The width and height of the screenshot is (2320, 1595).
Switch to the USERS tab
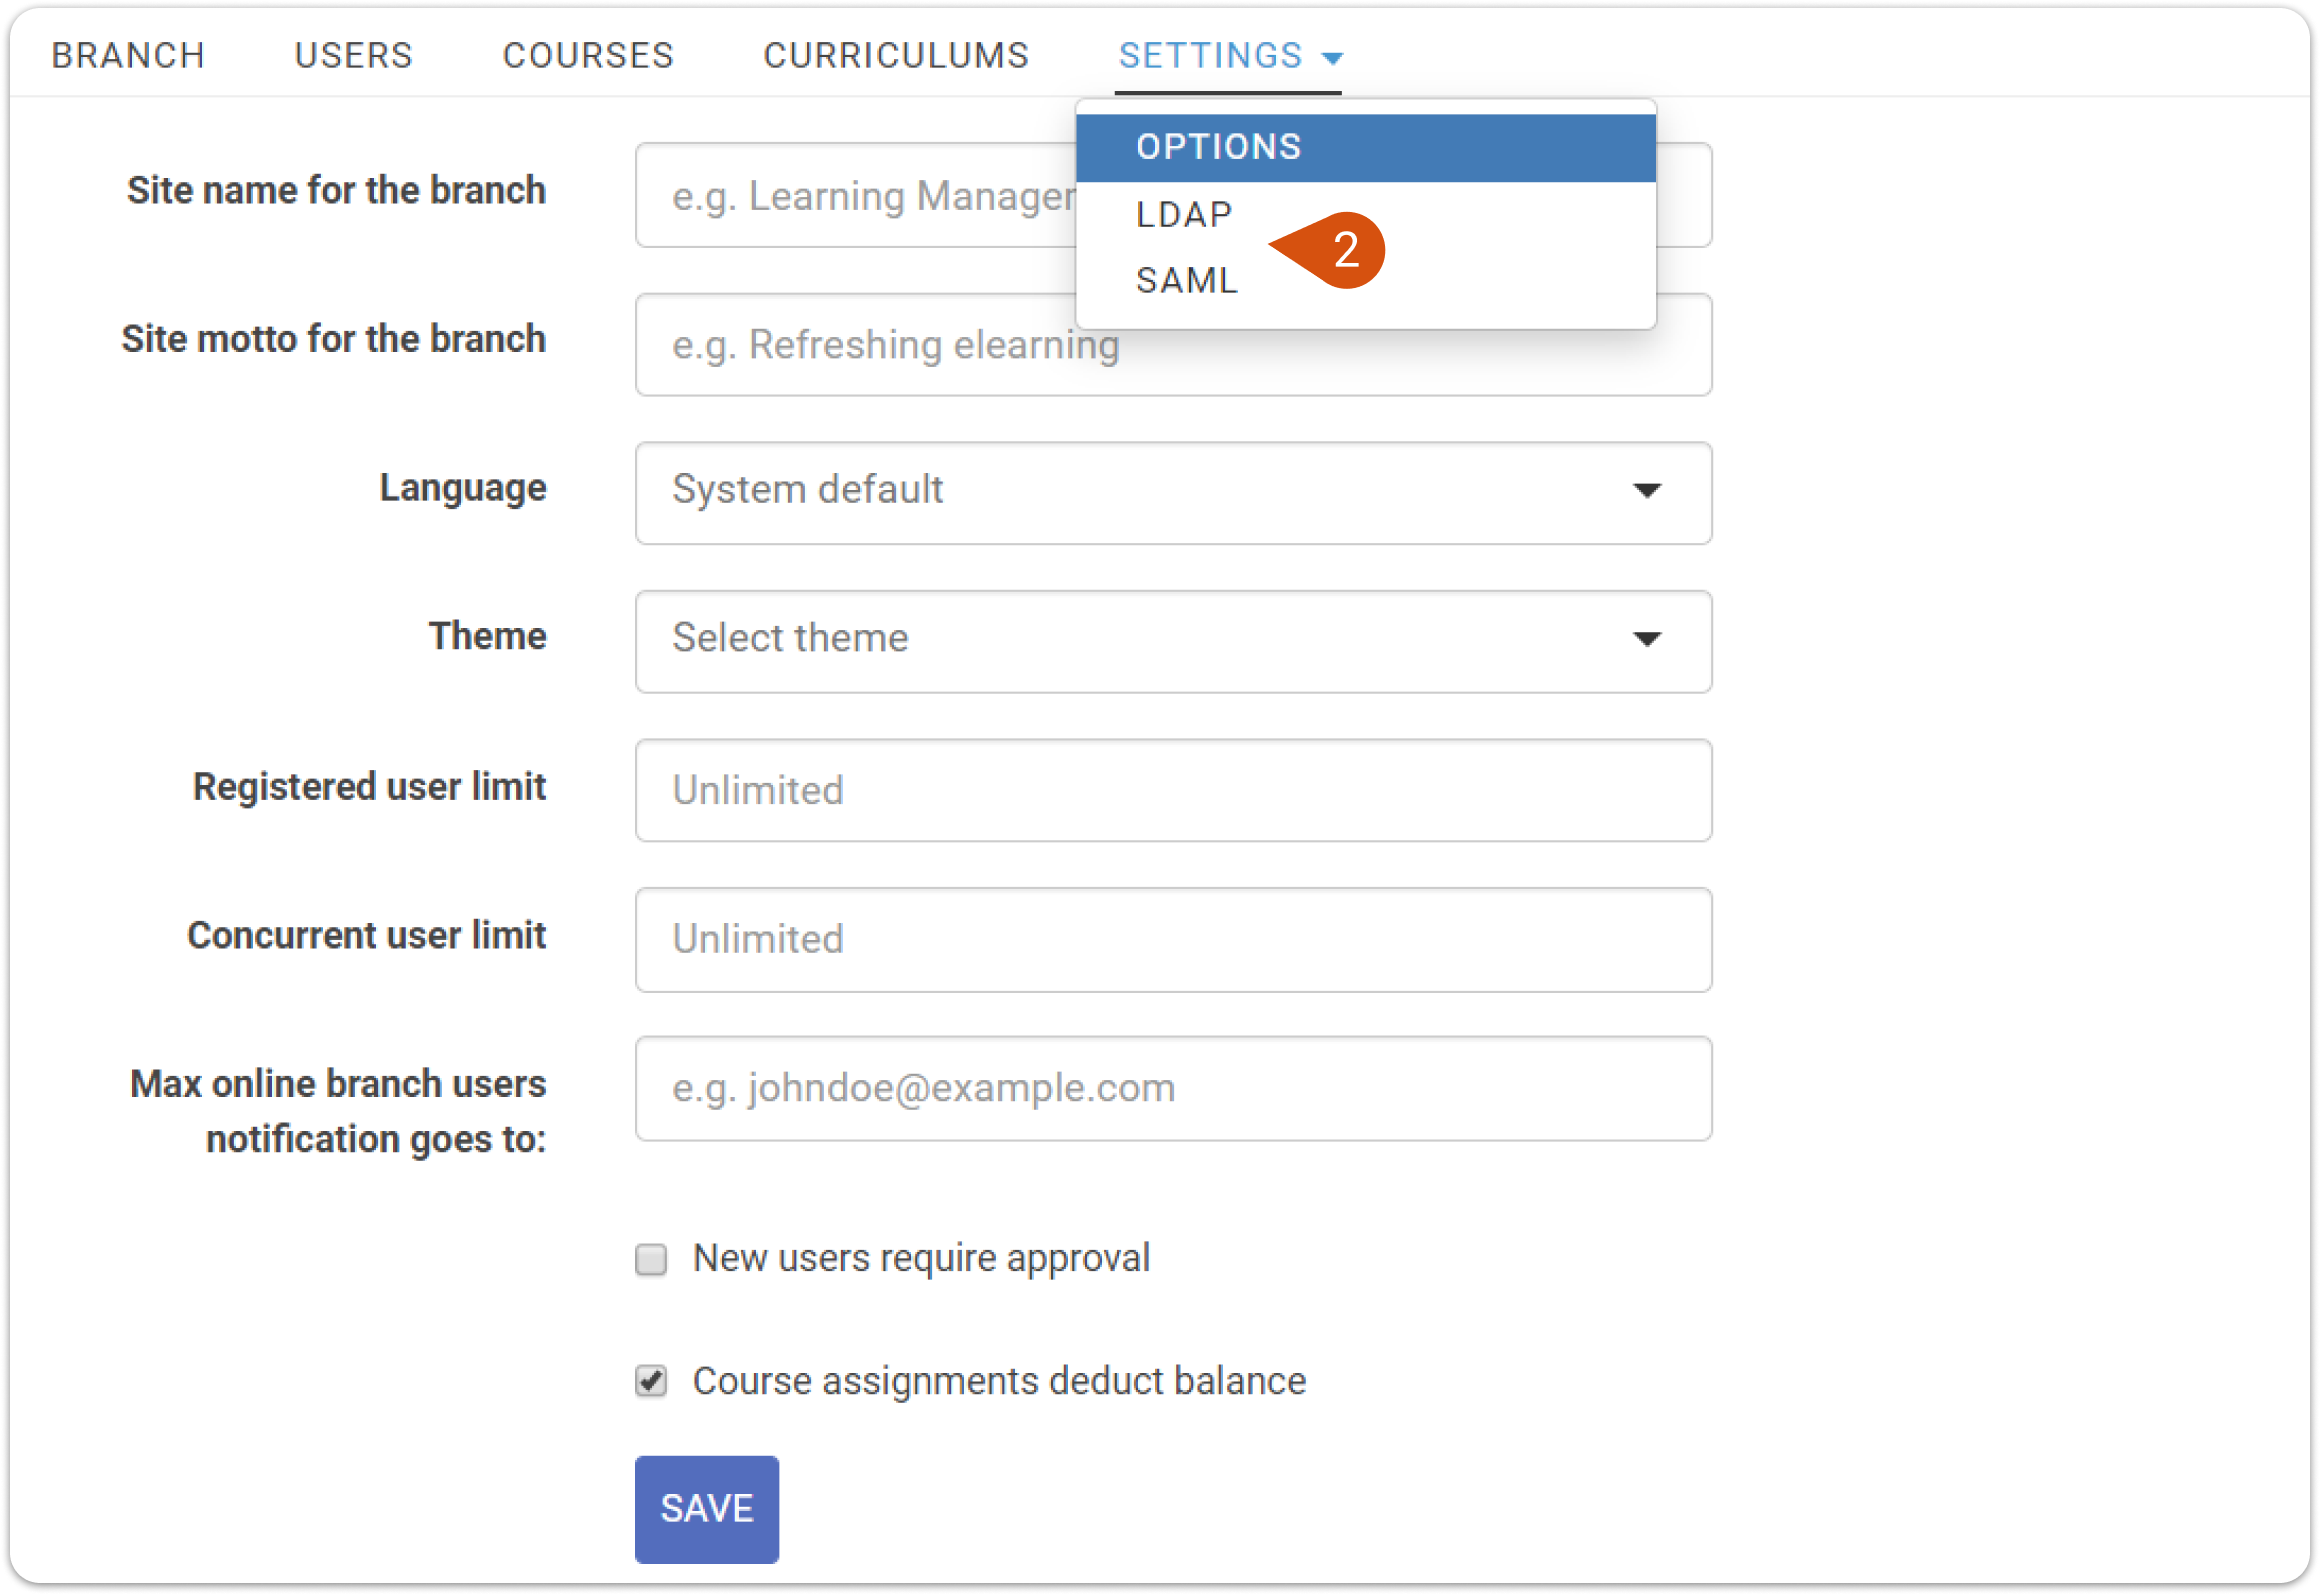click(x=352, y=55)
